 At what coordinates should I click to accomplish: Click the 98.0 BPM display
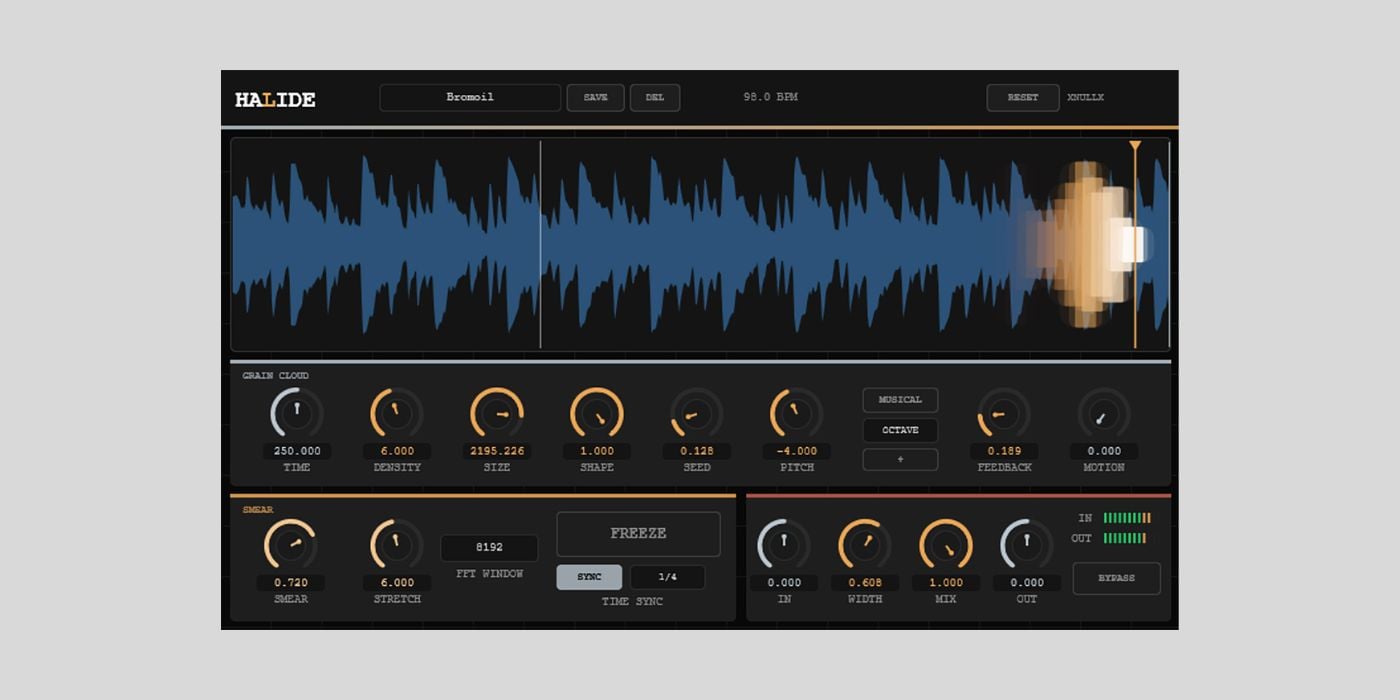(770, 97)
